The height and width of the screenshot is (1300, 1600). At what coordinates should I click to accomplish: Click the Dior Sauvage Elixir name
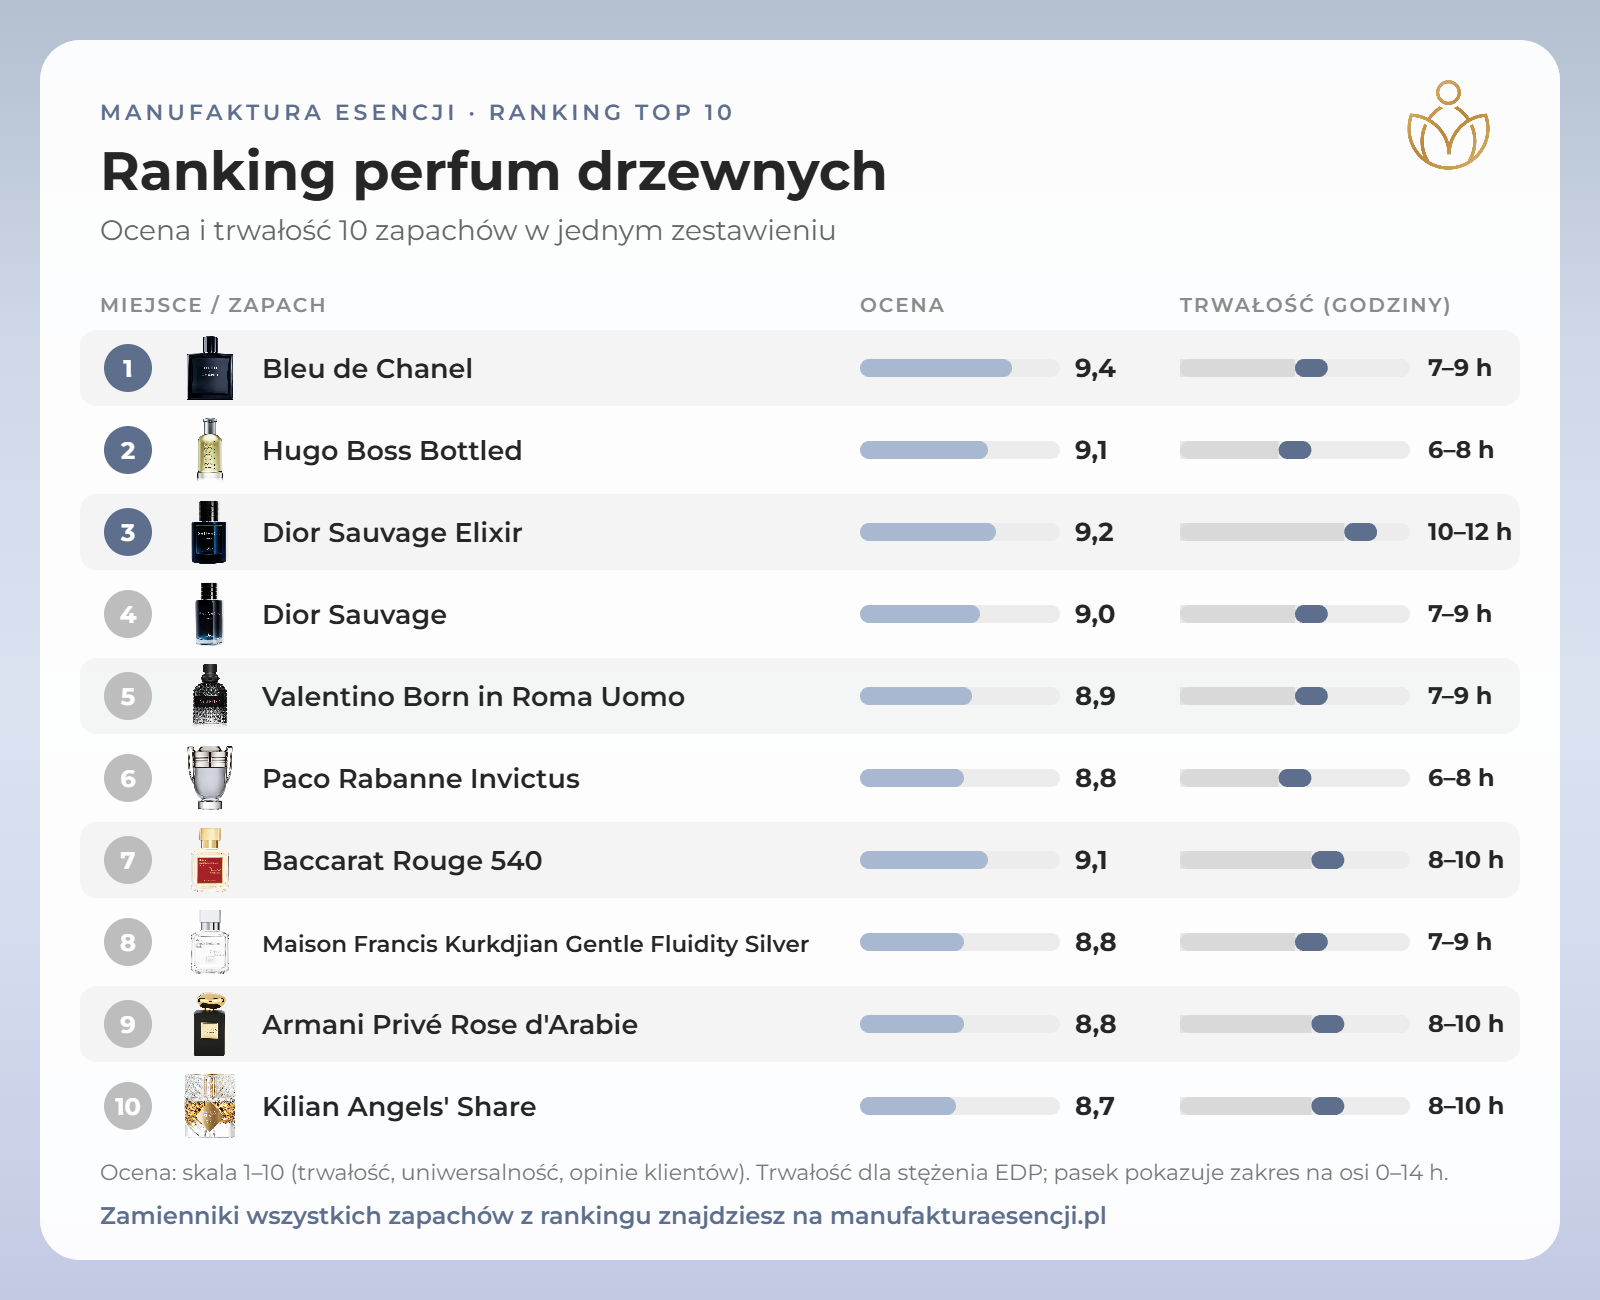tap(392, 532)
